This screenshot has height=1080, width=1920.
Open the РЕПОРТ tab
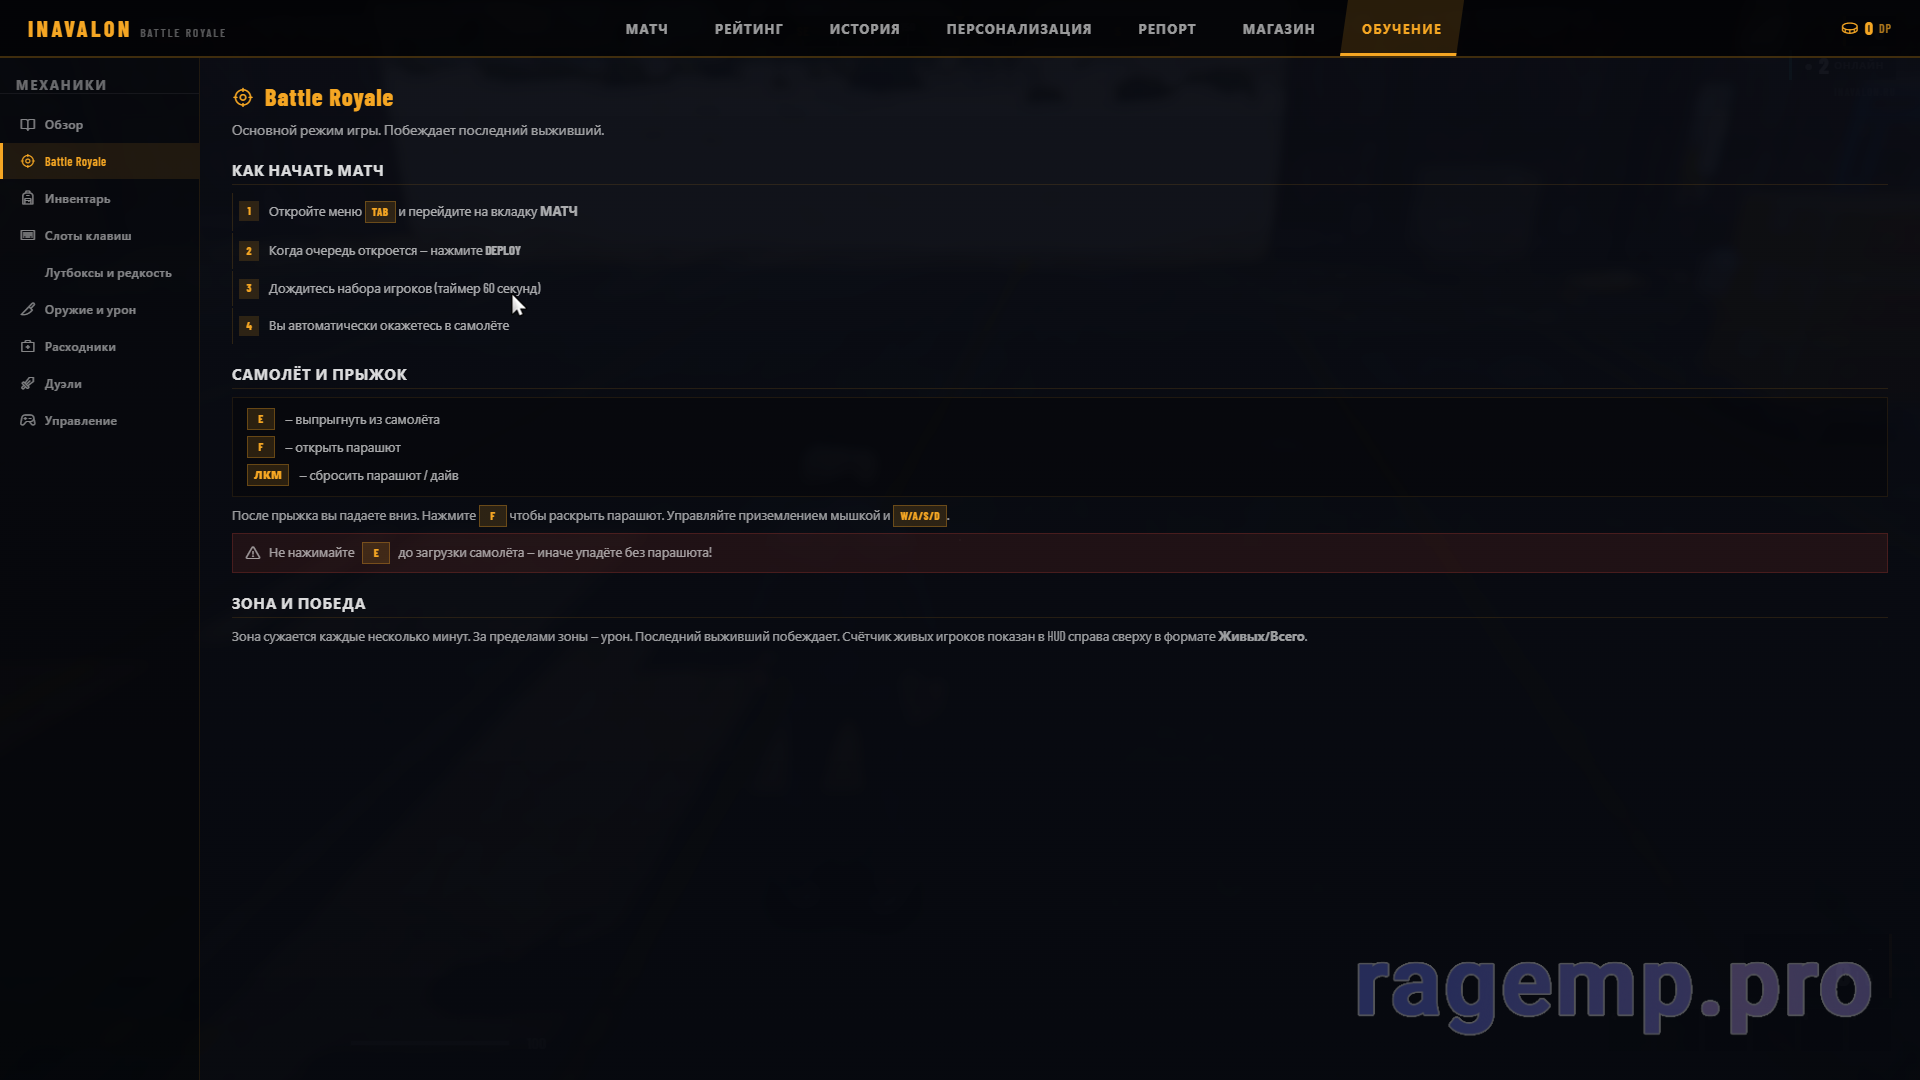click(1166, 29)
